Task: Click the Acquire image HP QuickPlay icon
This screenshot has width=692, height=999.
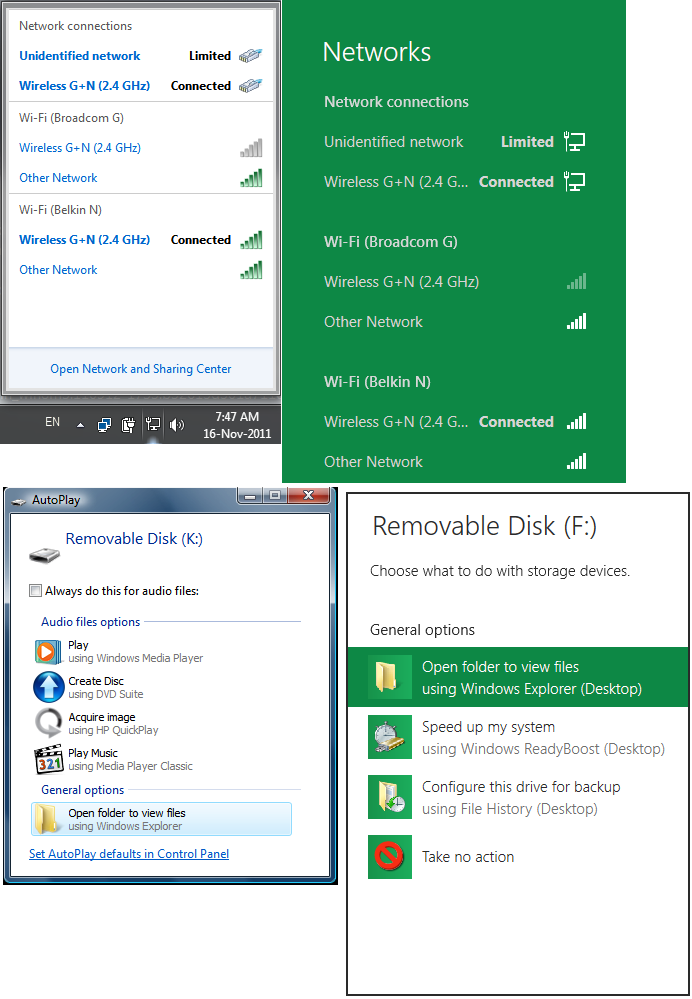Action: click(x=49, y=723)
